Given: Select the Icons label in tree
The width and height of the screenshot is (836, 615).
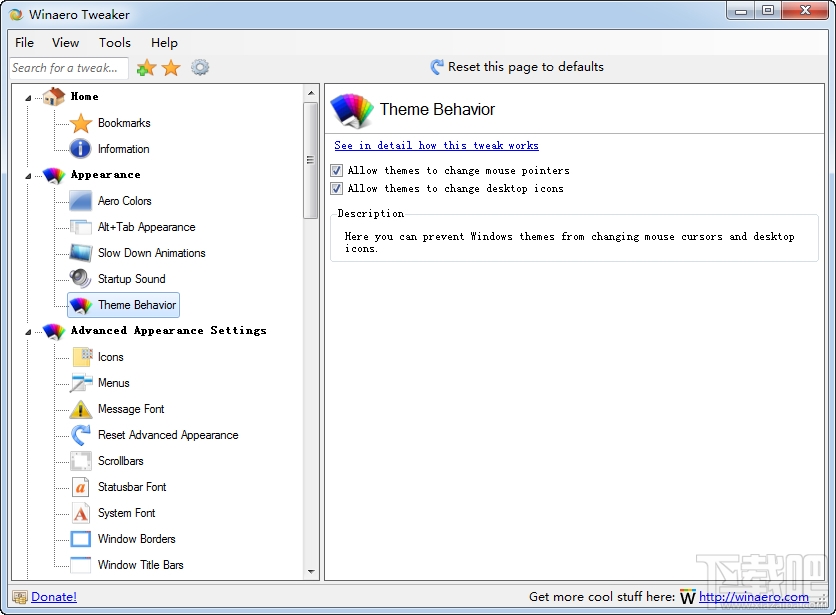Looking at the screenshot, I should pos(110,357).
